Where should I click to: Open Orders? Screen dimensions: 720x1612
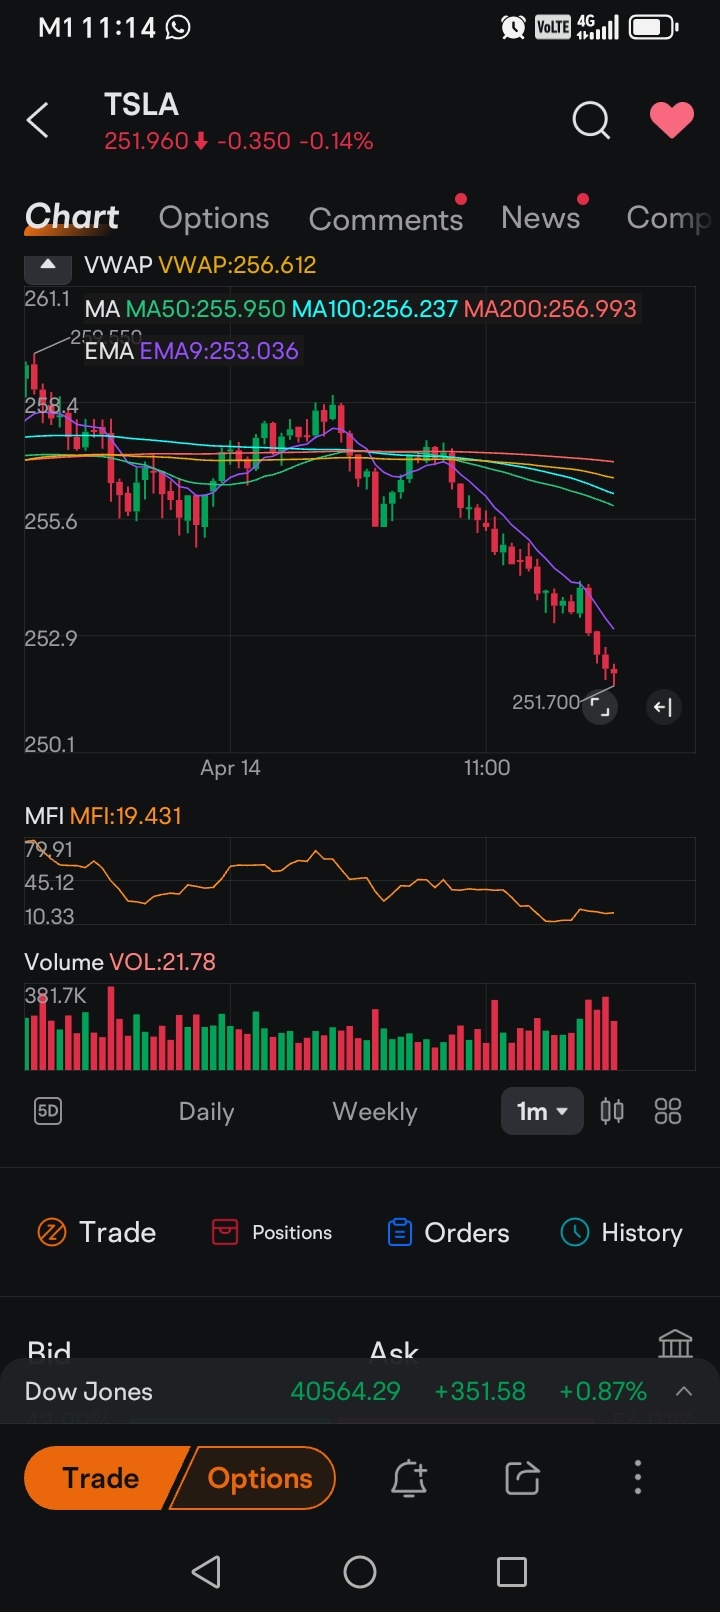point(448,1232)
